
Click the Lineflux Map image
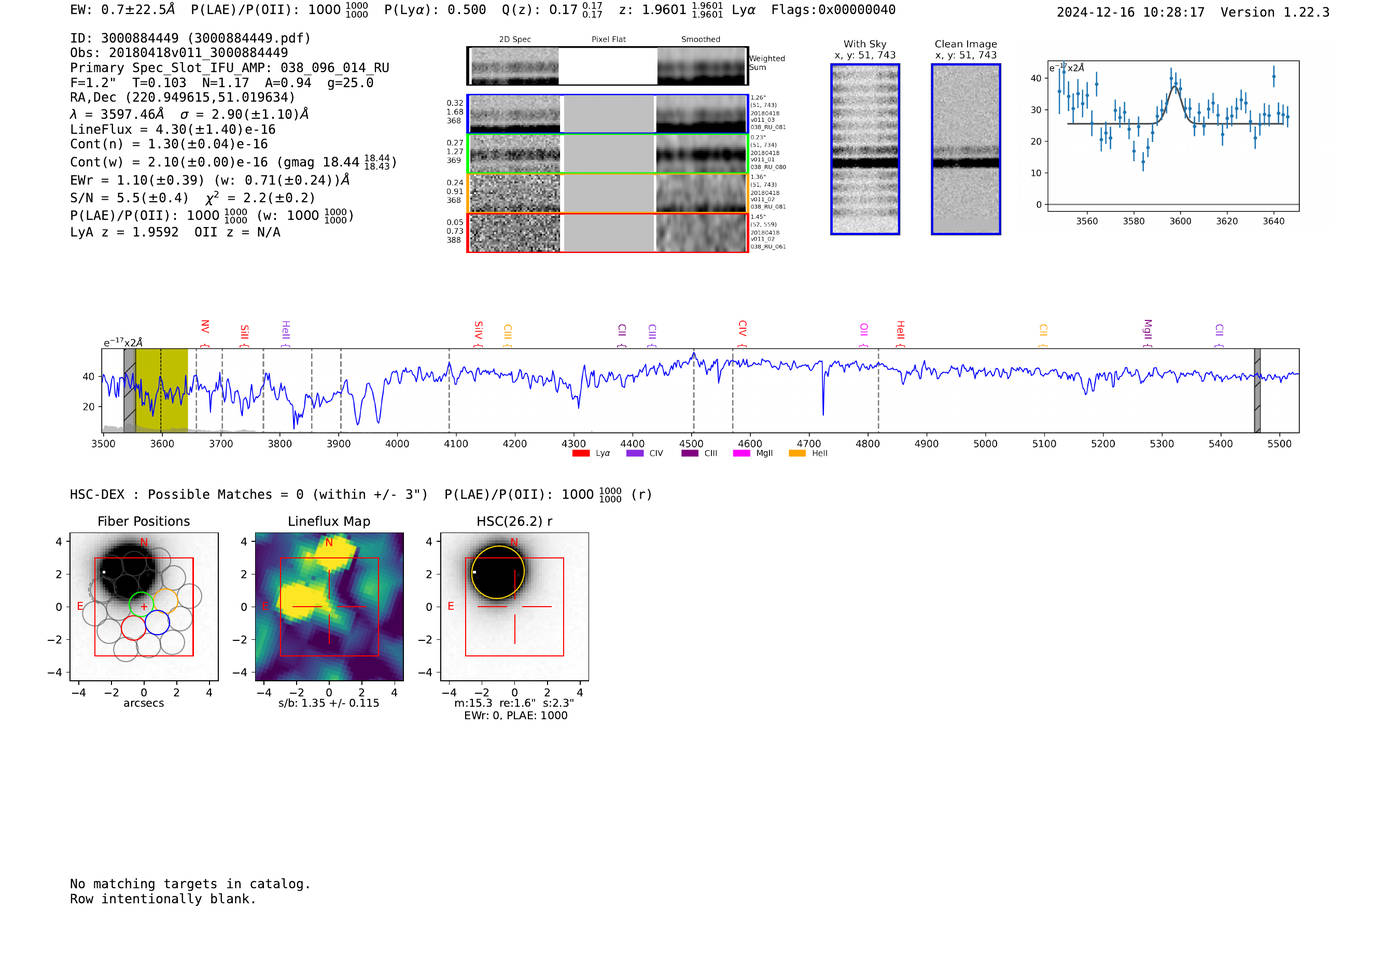(329, 607)
